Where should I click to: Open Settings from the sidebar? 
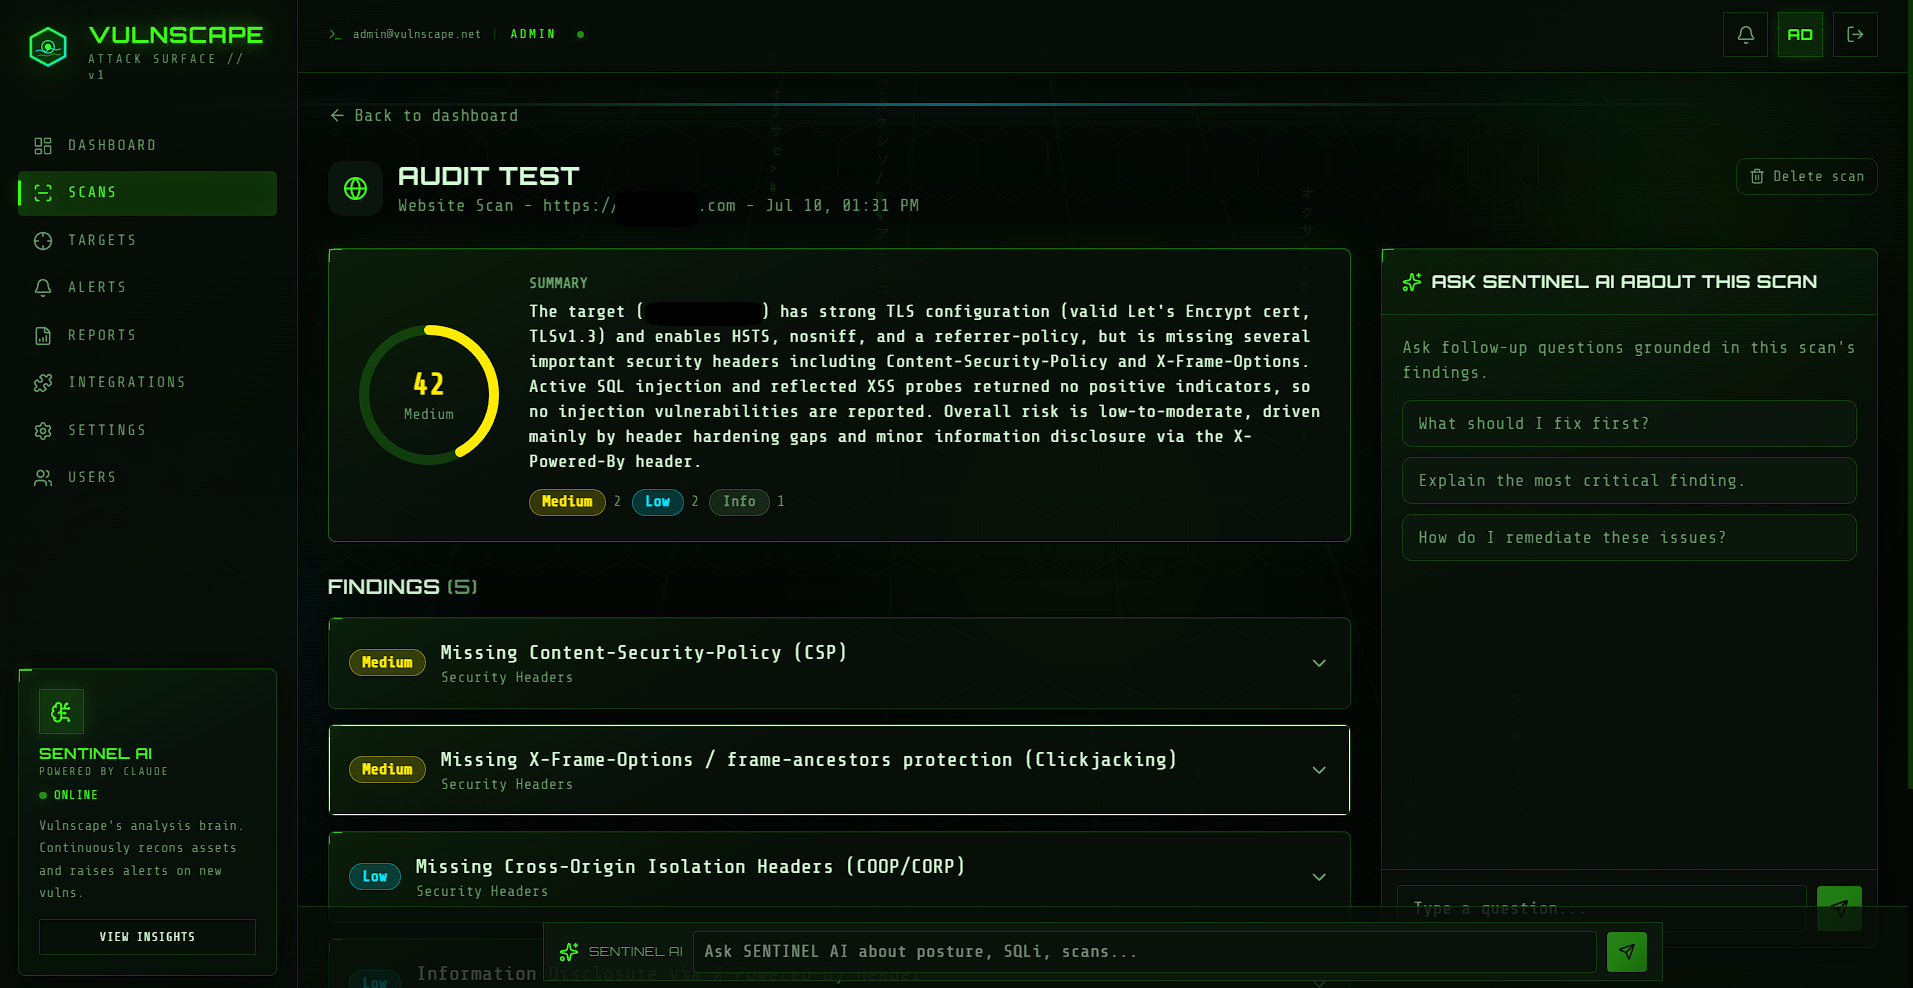[x=148, y=431]
